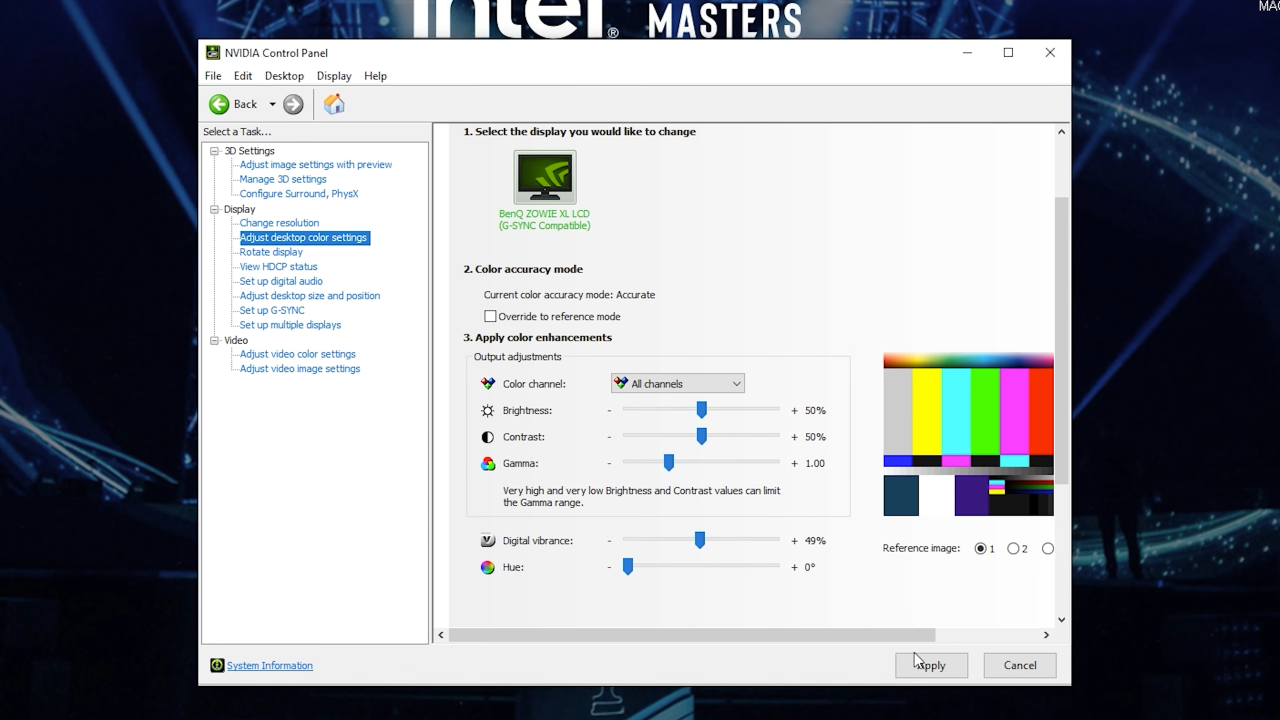1280x720 pixels.
Task: Click the Hue slider handle
Action: (x=628, y=566)
